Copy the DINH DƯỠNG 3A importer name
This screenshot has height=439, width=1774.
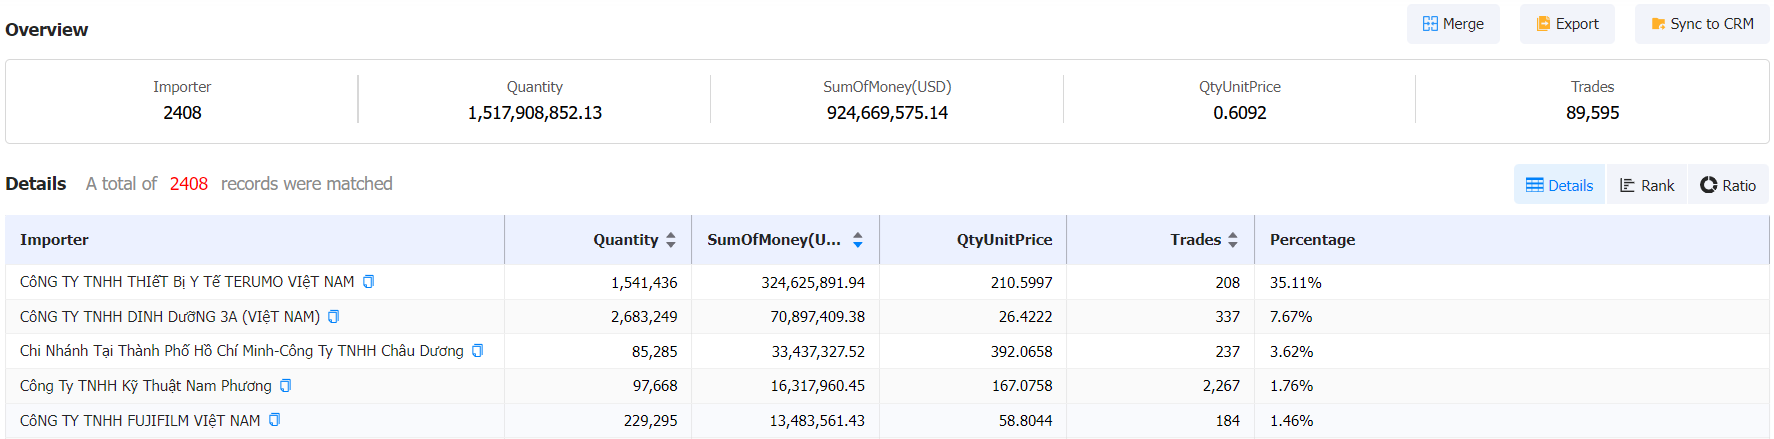click(334, 317)
